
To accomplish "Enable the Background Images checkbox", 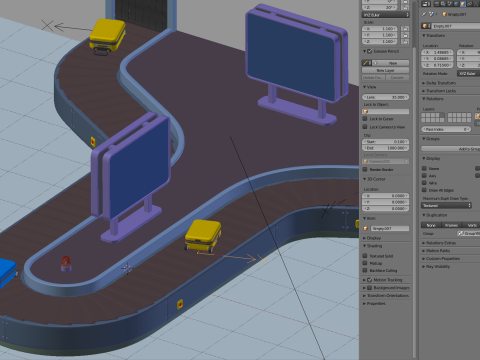I will [x=370, y=288].
